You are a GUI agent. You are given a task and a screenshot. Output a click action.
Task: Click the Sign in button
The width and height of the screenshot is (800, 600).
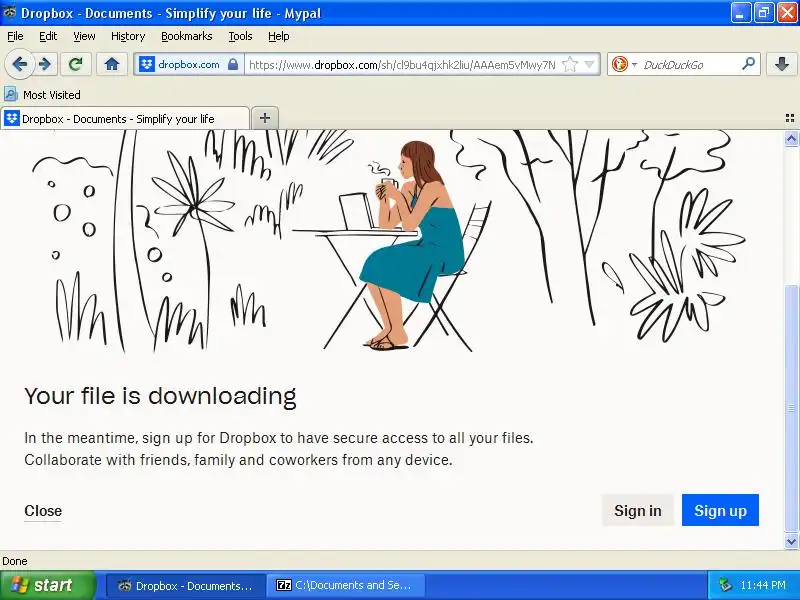tap(638, 510)
